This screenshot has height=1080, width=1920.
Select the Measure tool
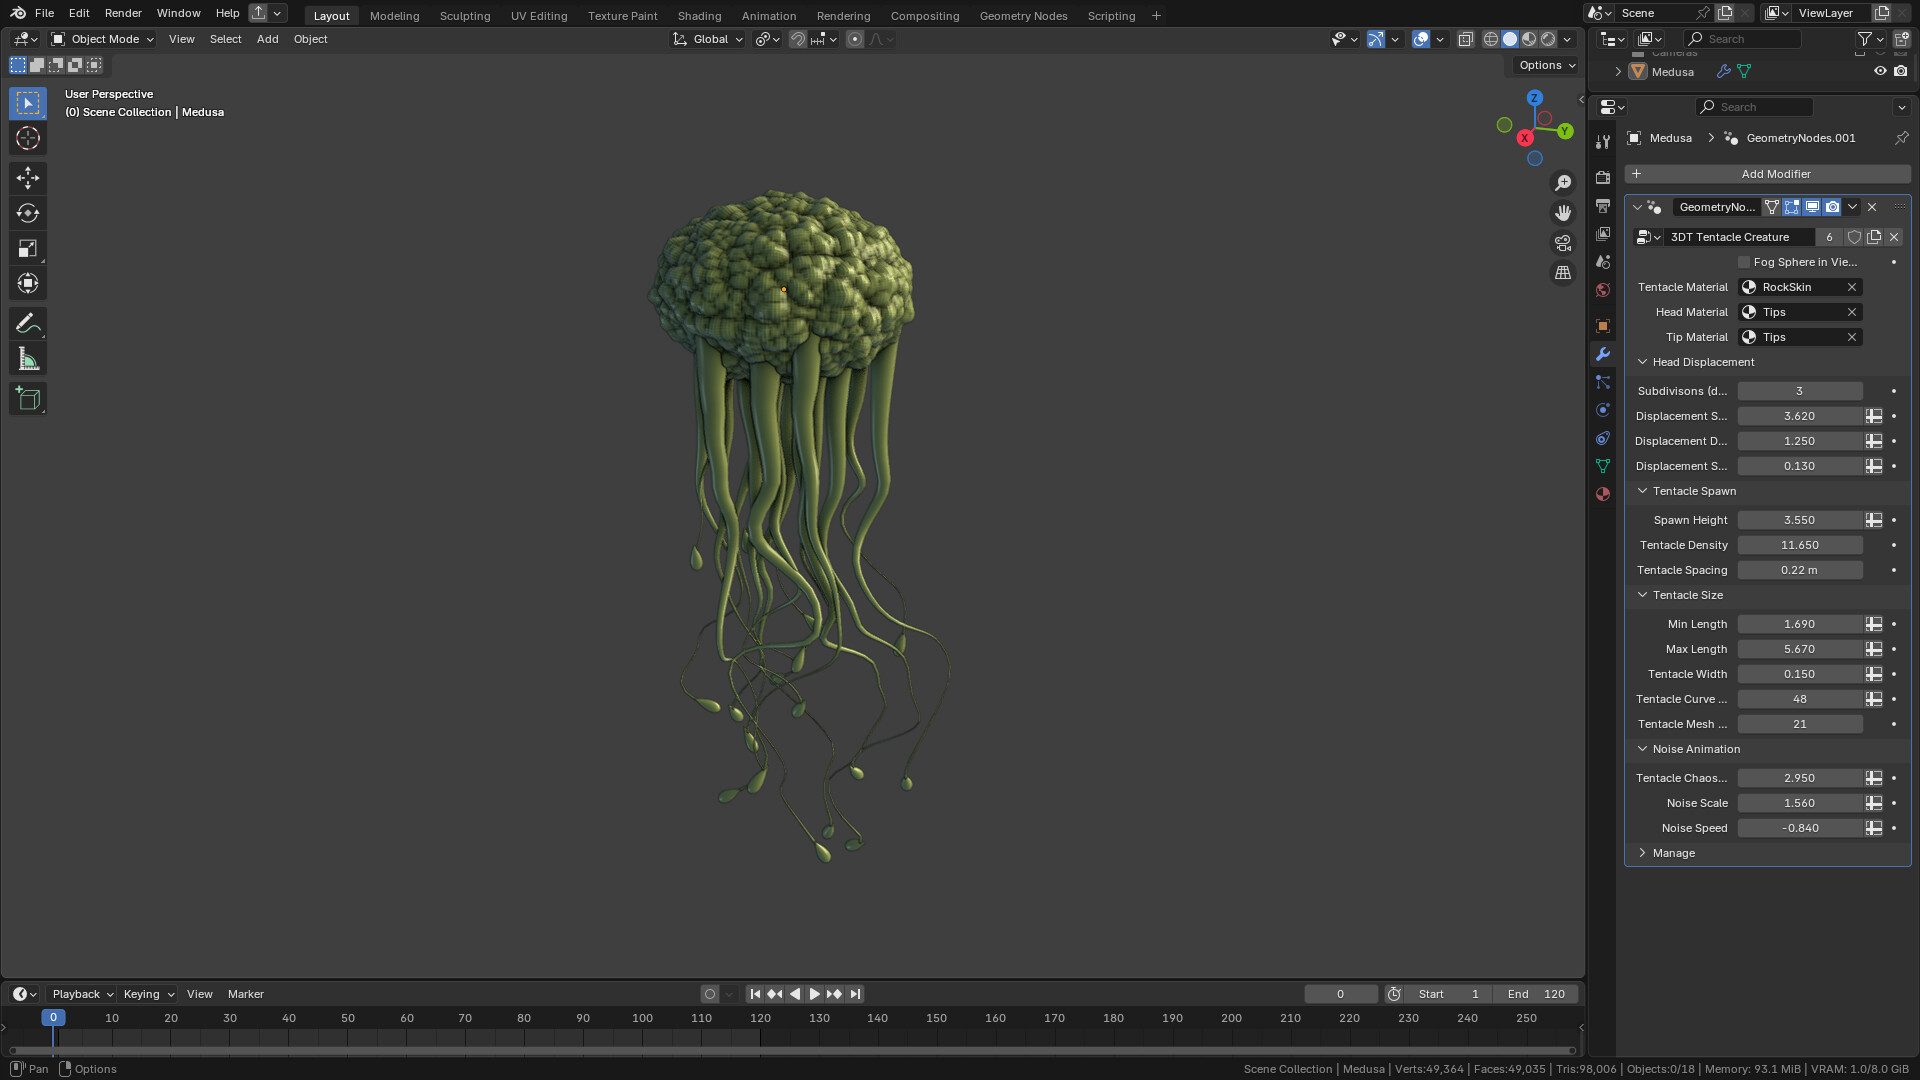[27, 358]
